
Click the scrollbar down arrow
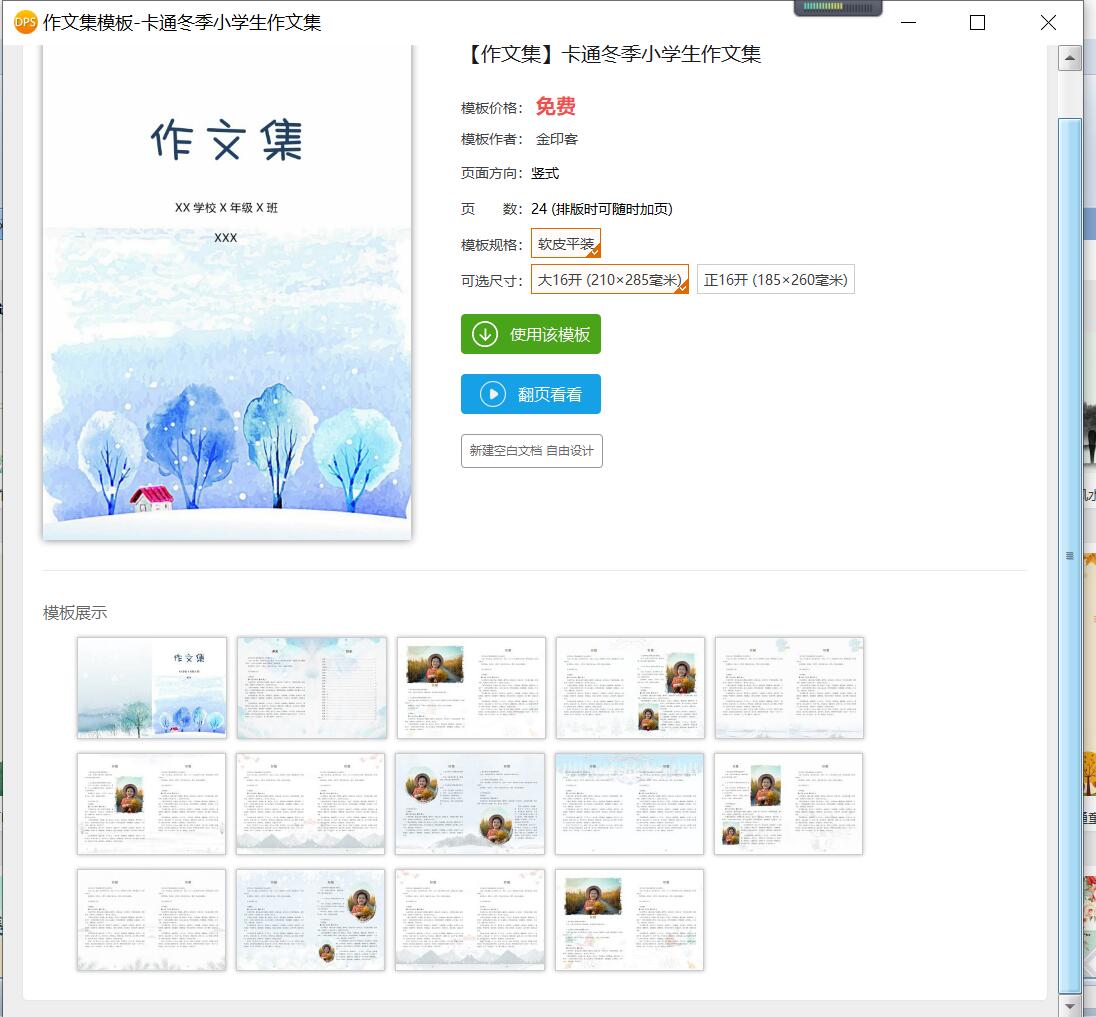[x=1069, y=1005]
